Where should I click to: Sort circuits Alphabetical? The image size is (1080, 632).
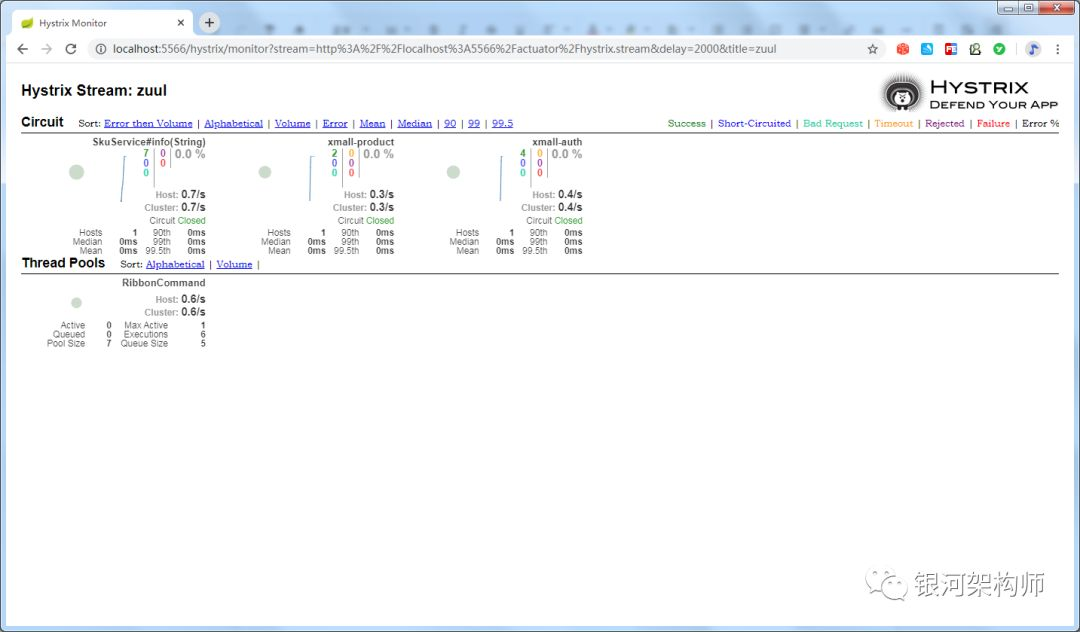[x=233, y=123]
